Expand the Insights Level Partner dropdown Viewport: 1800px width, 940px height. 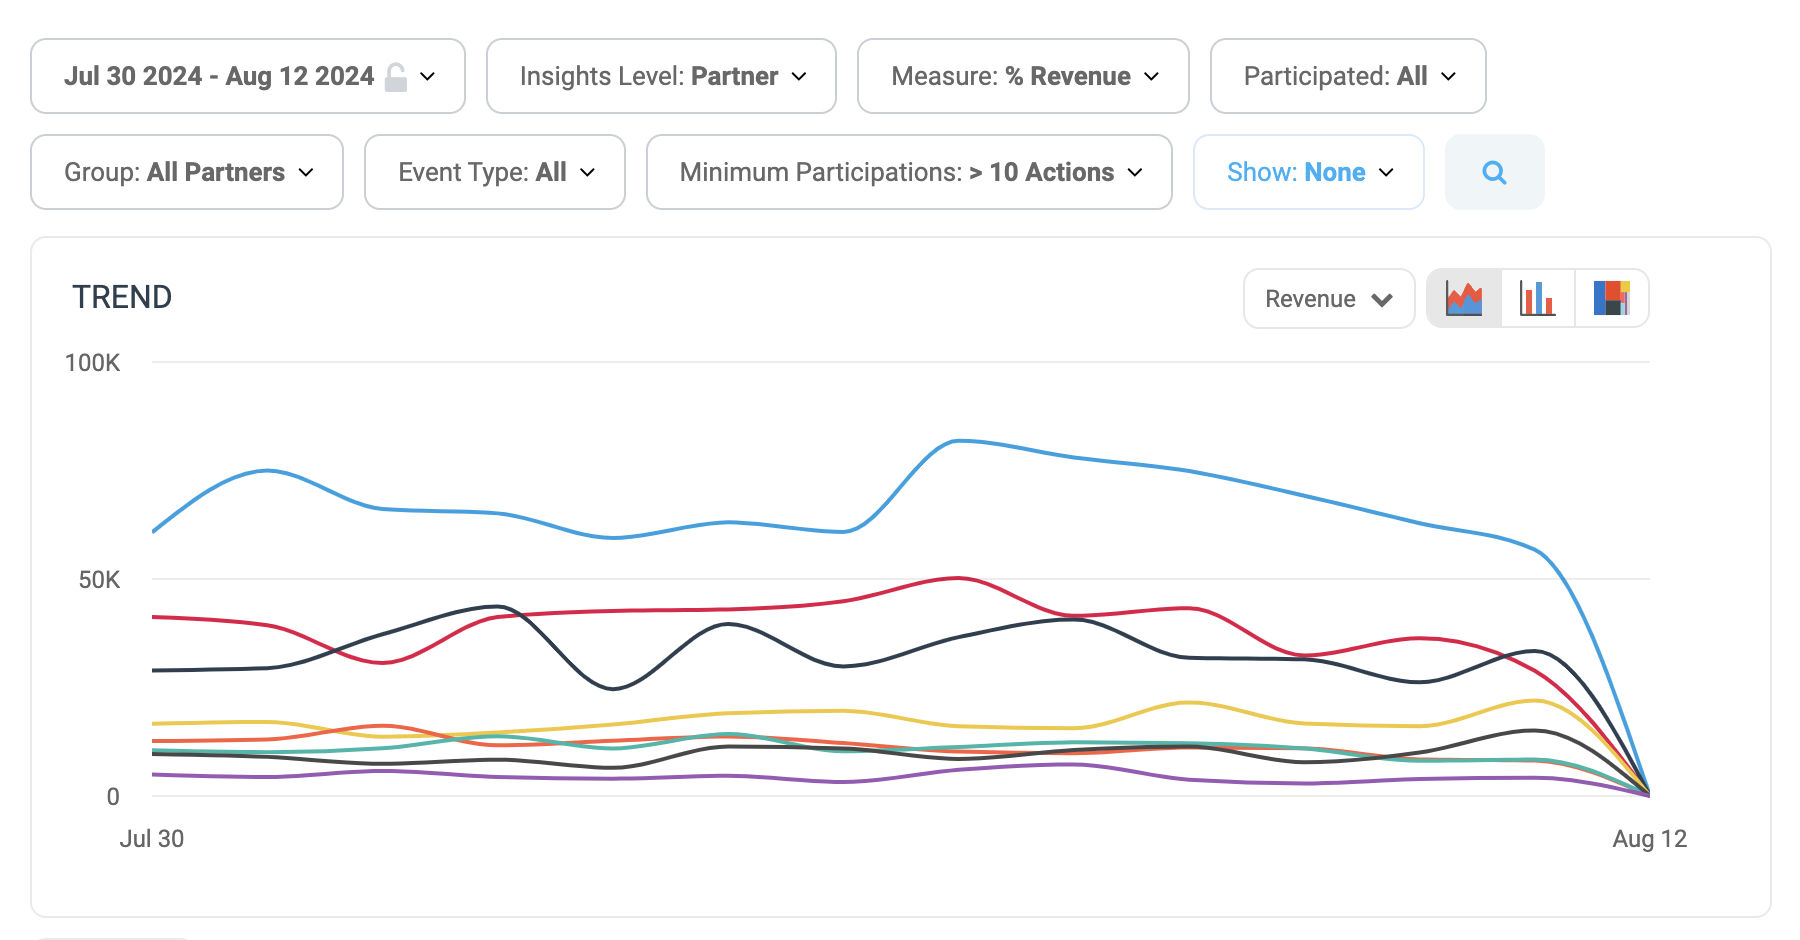point(661,77)
